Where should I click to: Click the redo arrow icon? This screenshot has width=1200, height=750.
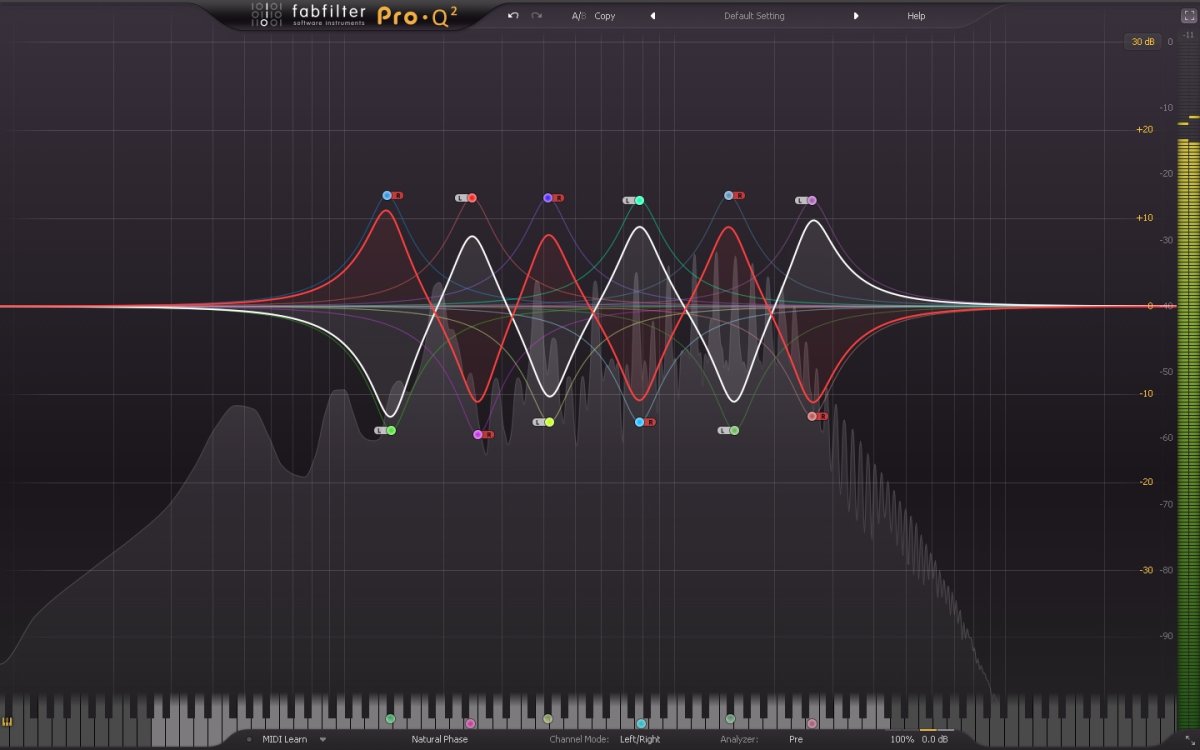click(x=537, y=16)
